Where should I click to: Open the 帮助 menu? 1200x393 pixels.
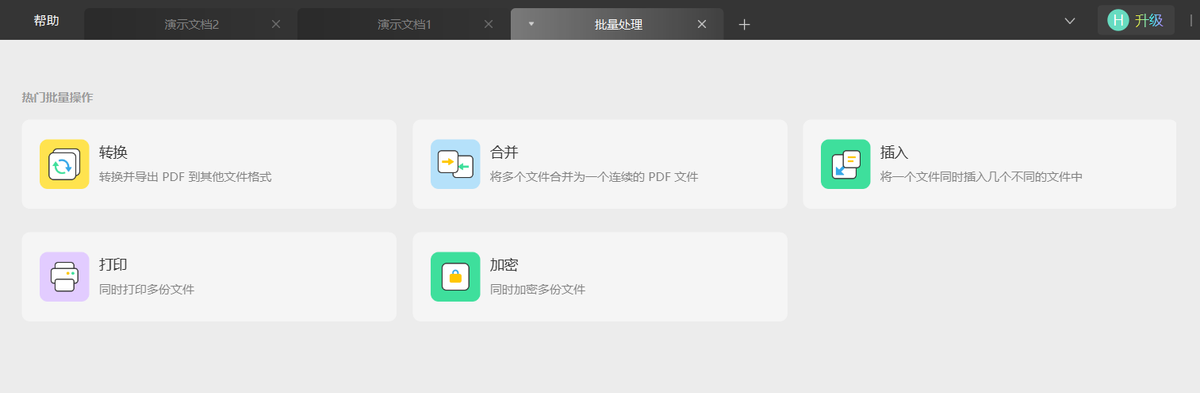46,20
